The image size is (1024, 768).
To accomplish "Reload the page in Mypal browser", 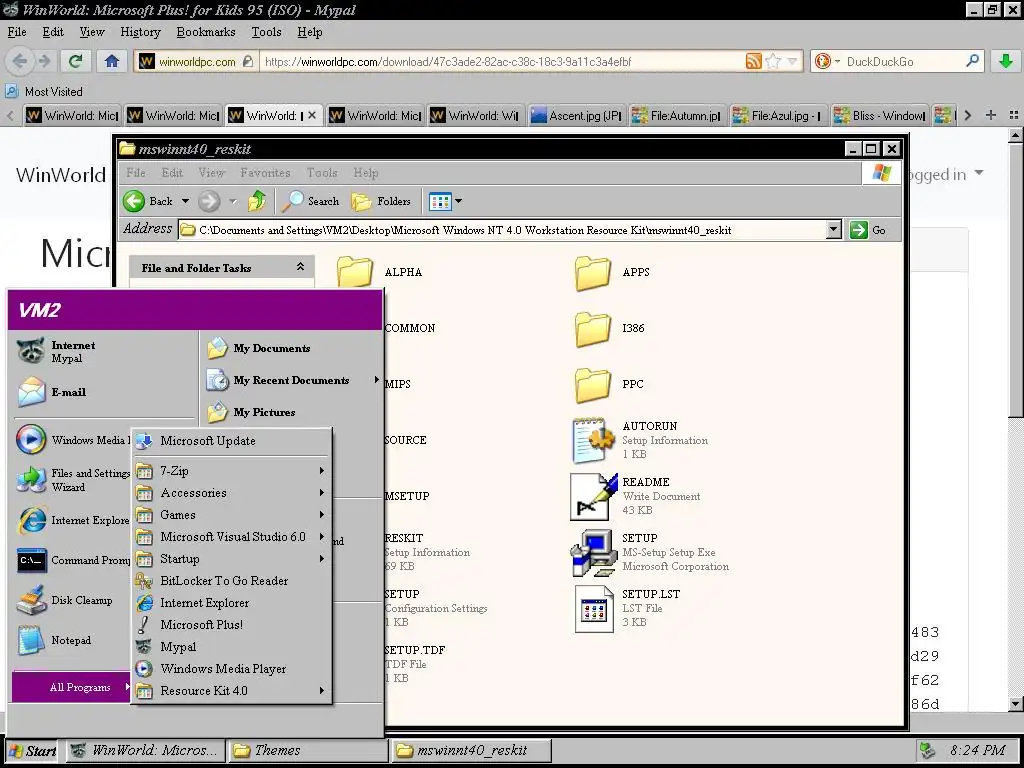I will pos(75,61).
